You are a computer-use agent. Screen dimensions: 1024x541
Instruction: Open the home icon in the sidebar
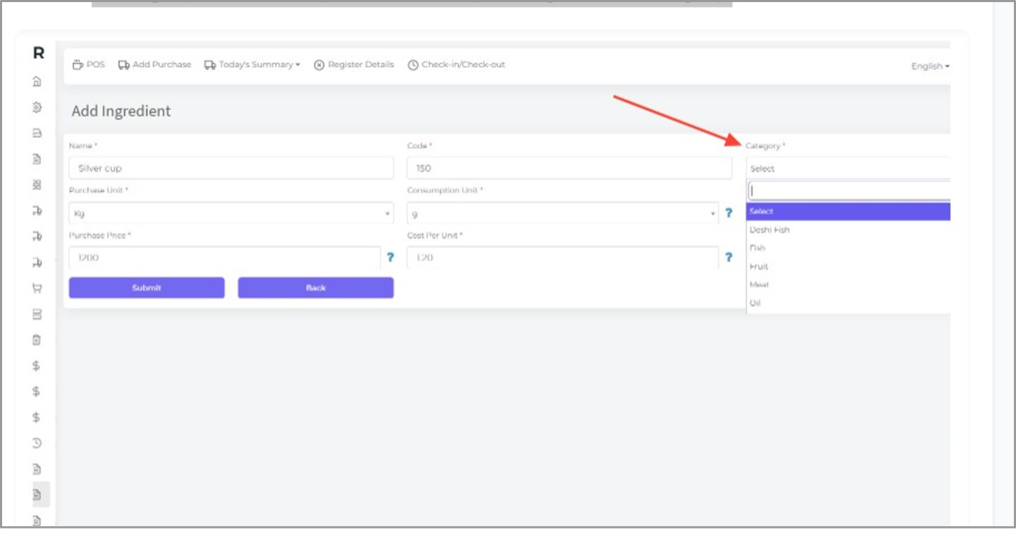pyautogui.click(x=37, y=82)
